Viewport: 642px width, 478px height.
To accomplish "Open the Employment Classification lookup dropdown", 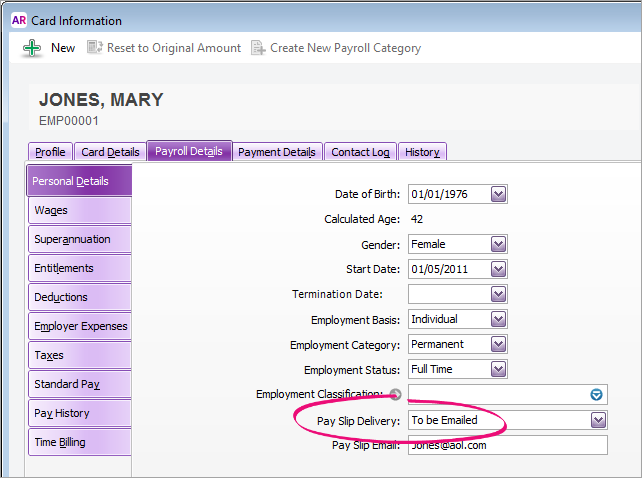I will (598, 395).
